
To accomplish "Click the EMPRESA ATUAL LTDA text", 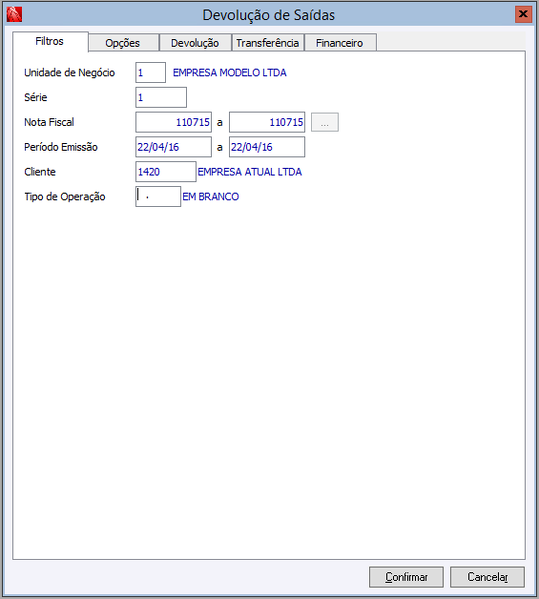I will 250,172.
